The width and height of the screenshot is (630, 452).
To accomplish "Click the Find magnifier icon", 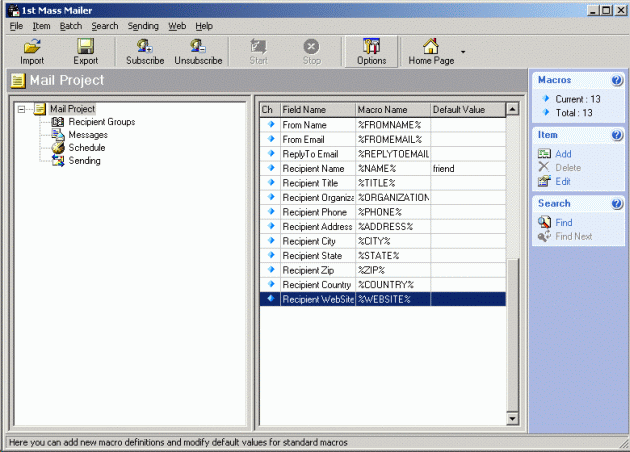I will pyautogui.click(x=544, y=222).
